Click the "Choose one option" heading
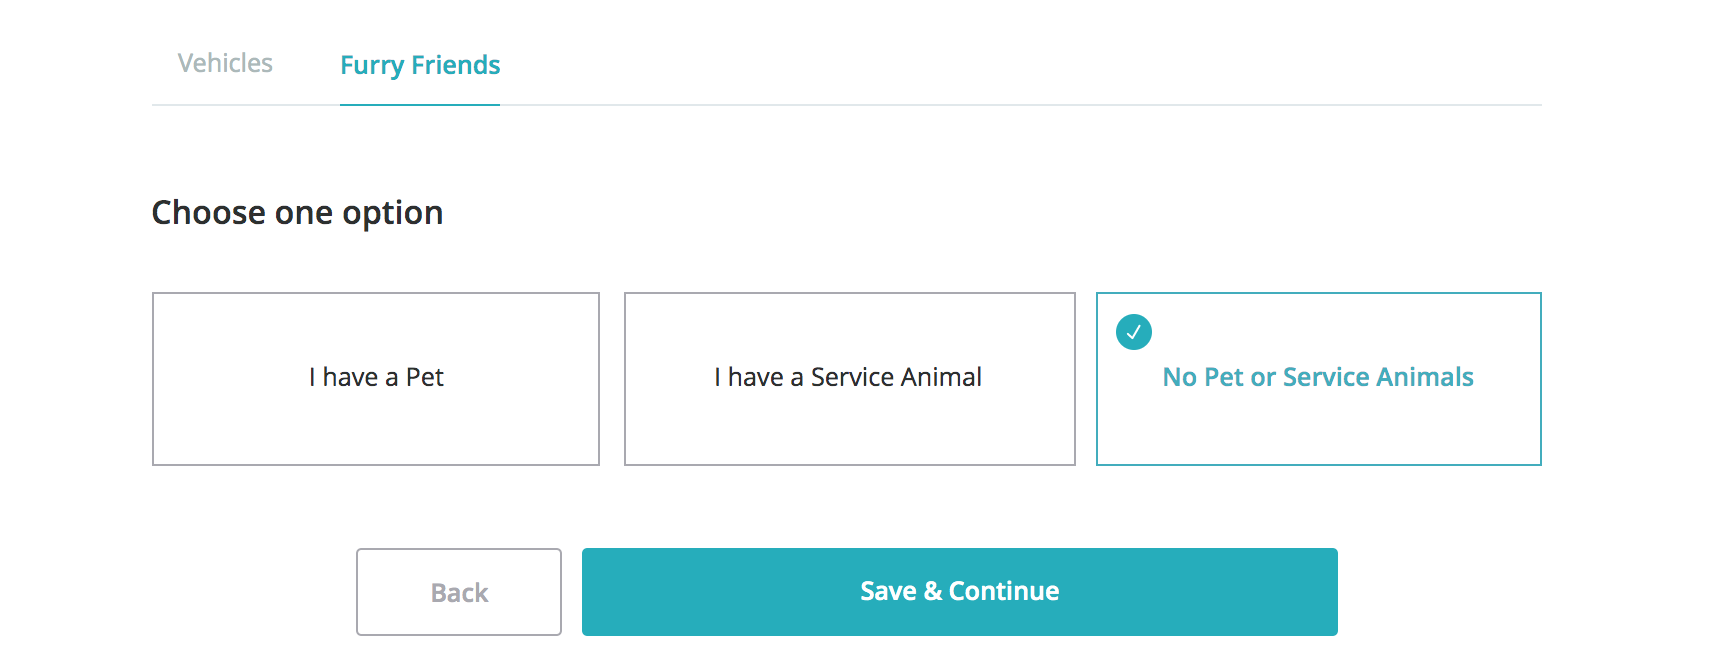This screenshot has width=1734, height=672. [x=297, y=213]
